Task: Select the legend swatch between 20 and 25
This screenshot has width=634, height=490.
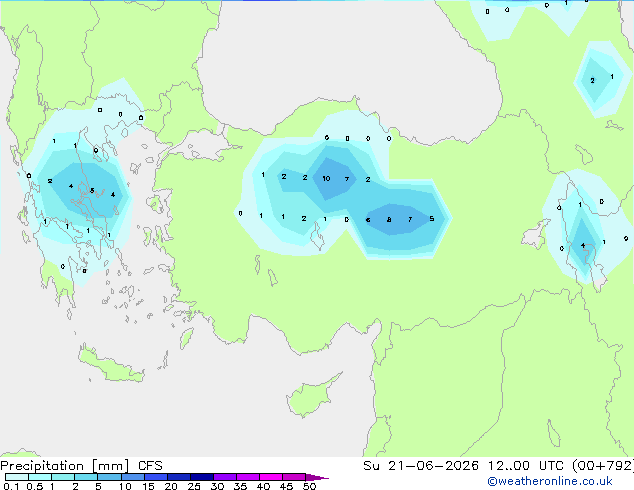Action: tap(178, 477)
